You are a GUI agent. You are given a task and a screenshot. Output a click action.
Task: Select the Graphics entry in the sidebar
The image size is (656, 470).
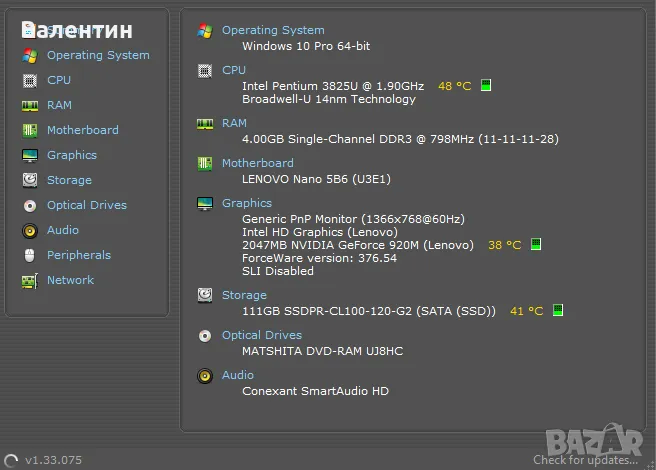click(71, 155)
